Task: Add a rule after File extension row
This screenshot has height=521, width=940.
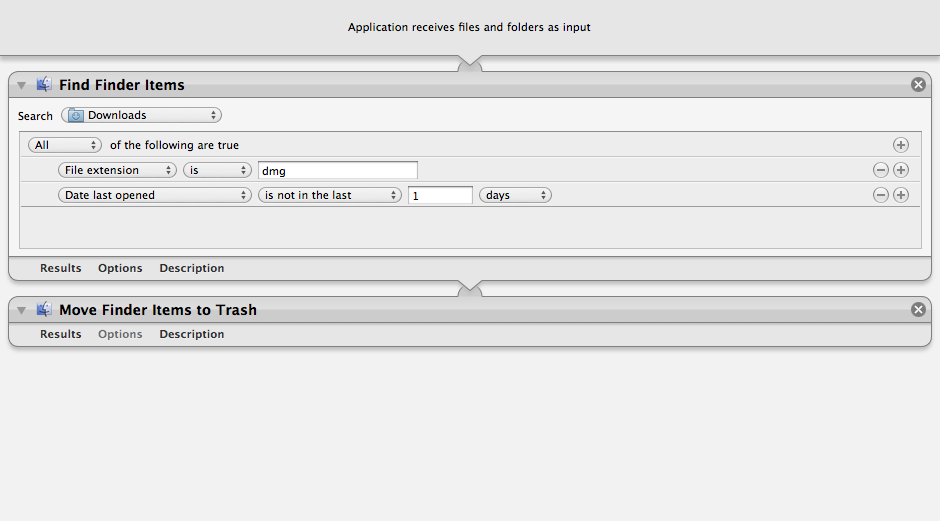Action: tap(900, 170)
